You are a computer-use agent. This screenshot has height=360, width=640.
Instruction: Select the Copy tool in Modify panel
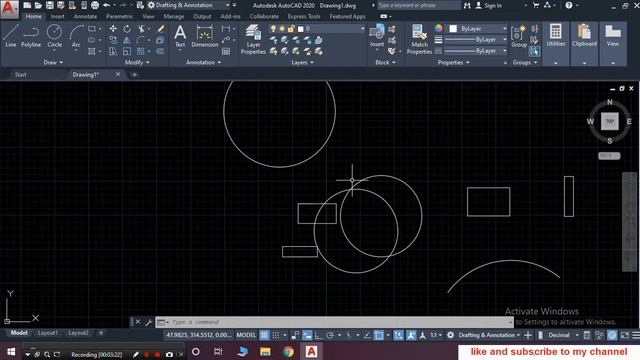point(113,40)
